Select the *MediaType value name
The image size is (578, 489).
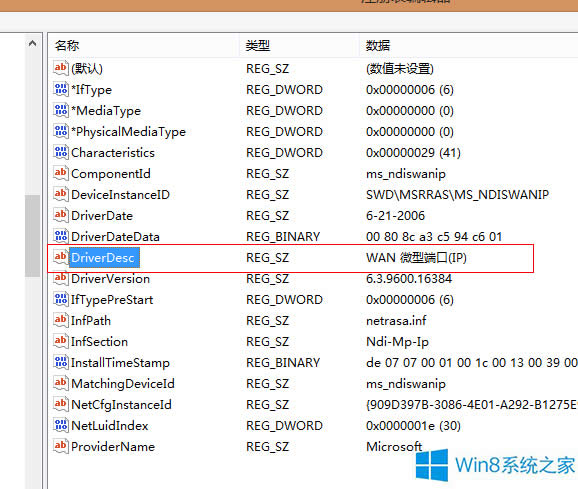[106, 111]
